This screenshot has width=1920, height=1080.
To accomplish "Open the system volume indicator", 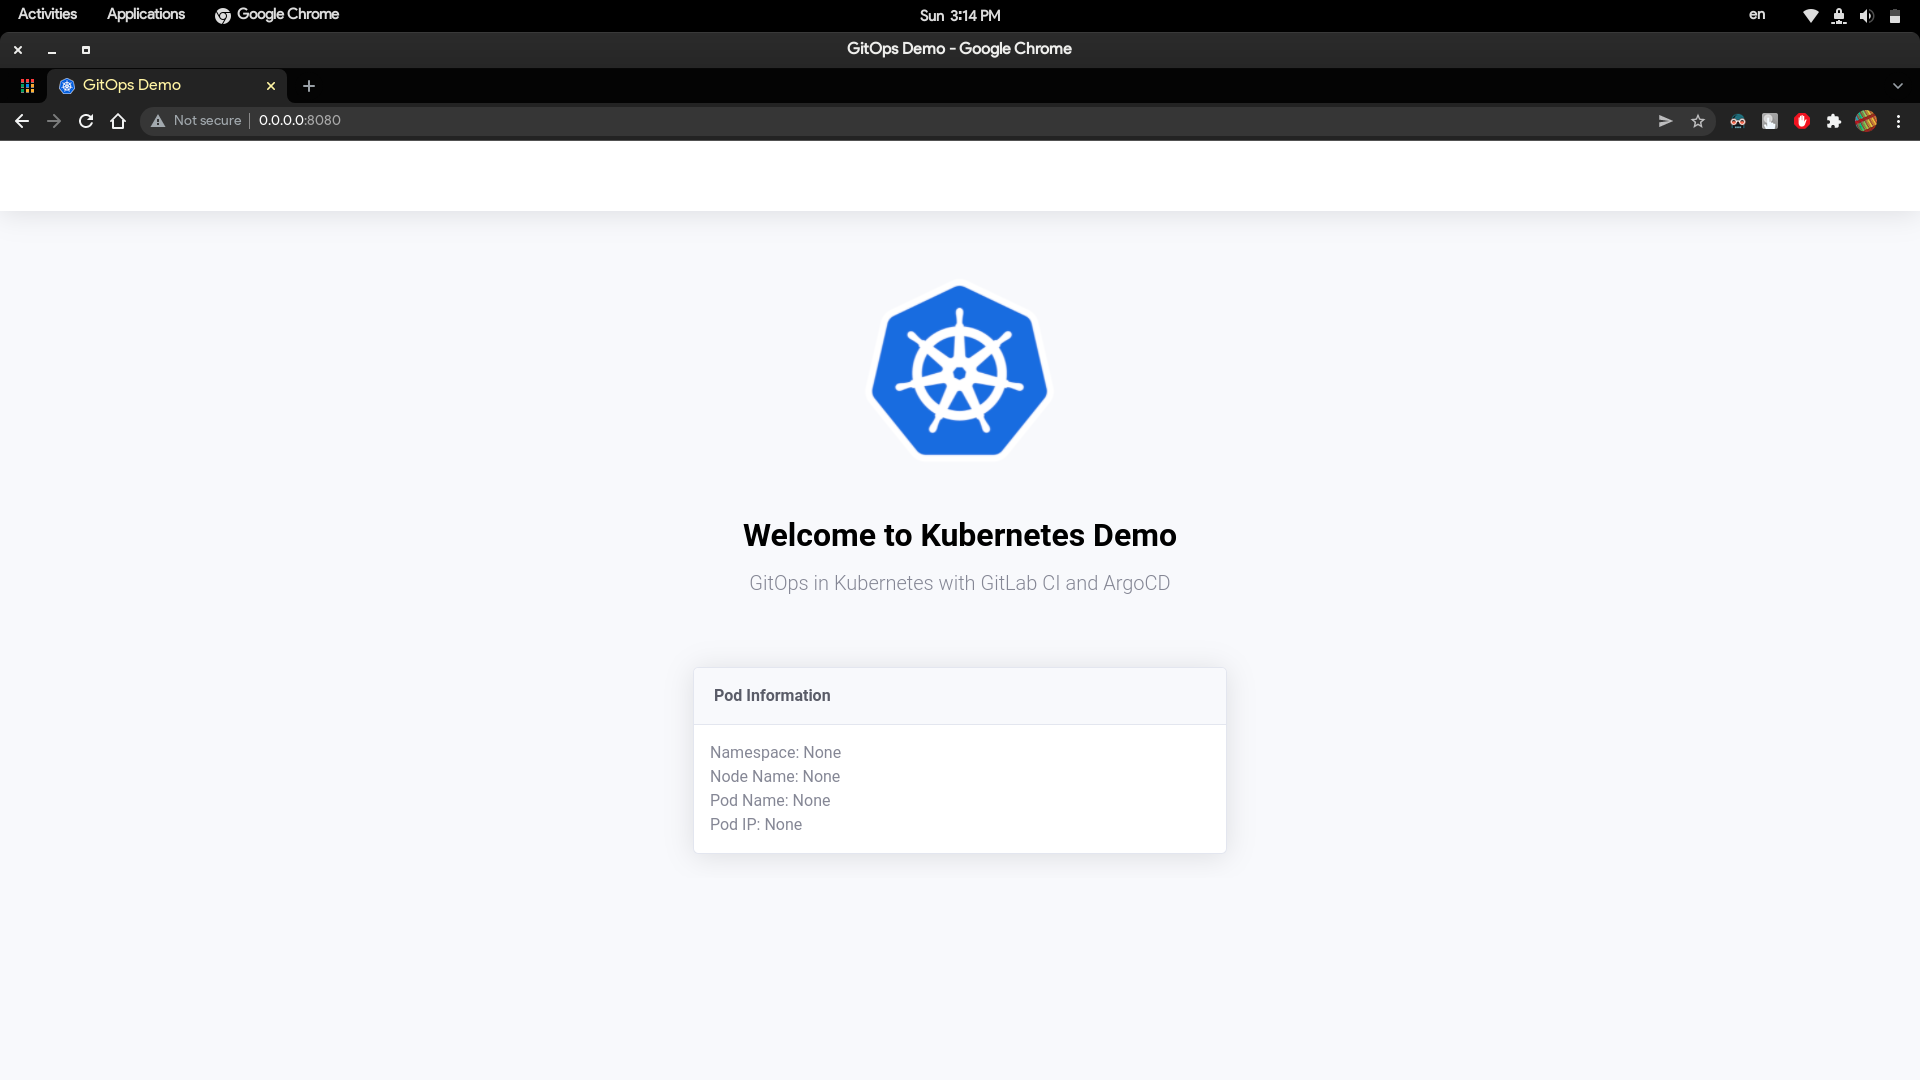I will click(x=1866, y=16).
